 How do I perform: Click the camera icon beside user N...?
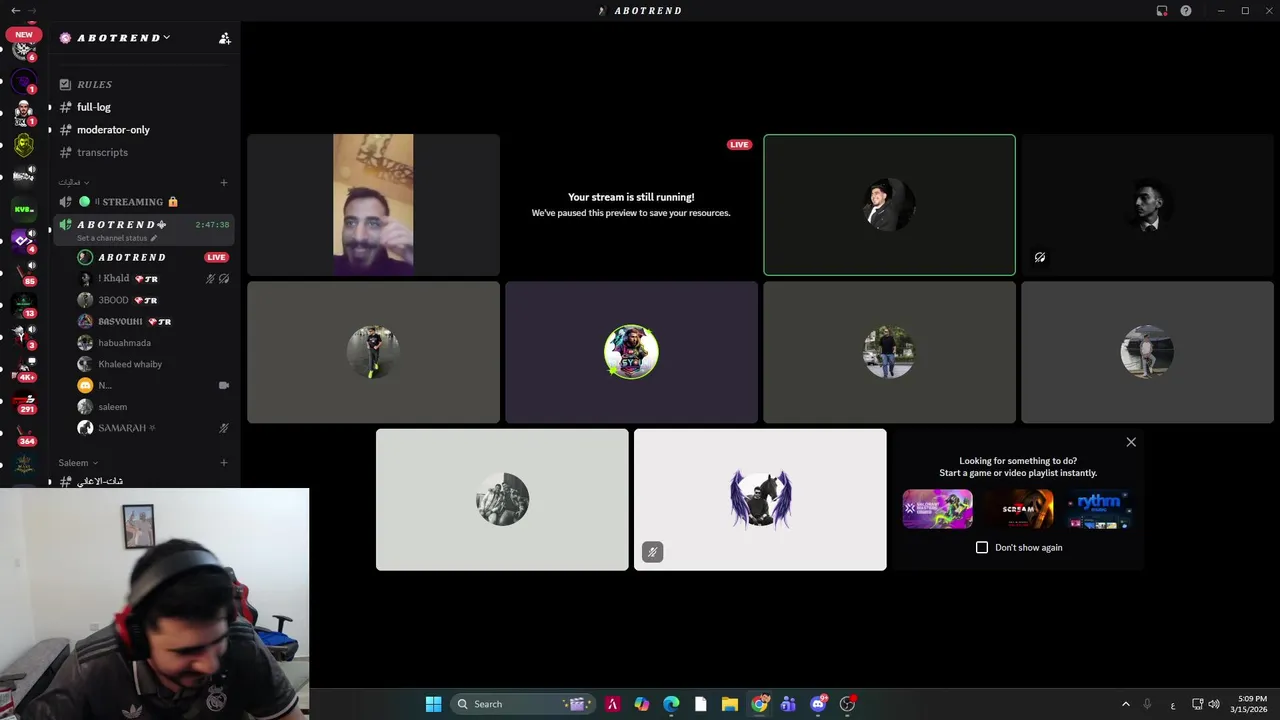click(224, 385)
